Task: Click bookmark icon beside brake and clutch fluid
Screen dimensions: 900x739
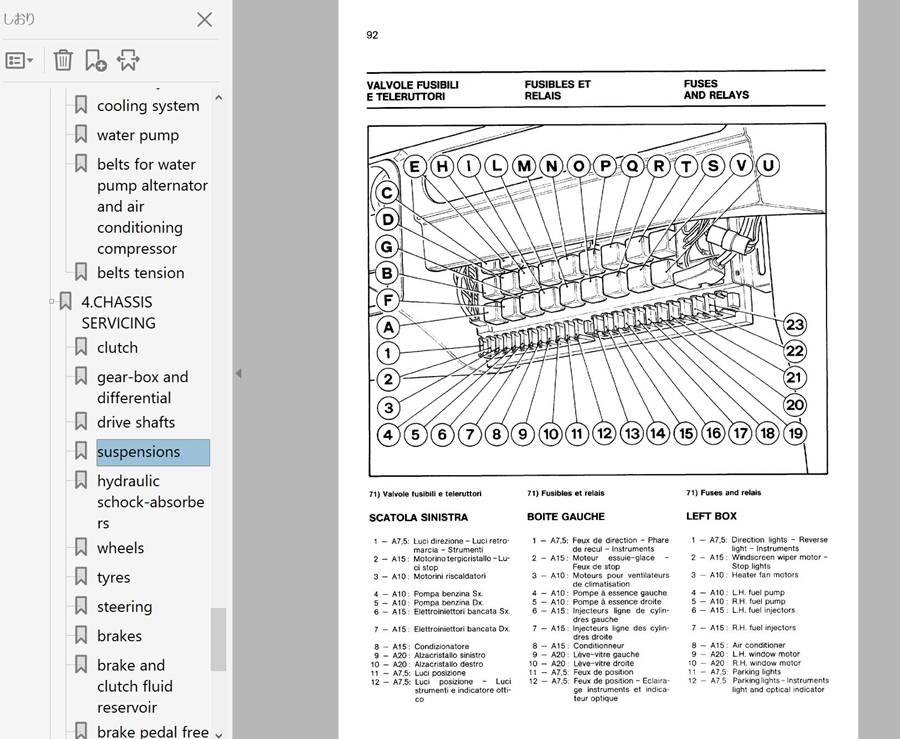Action: (x=81, y=664)
